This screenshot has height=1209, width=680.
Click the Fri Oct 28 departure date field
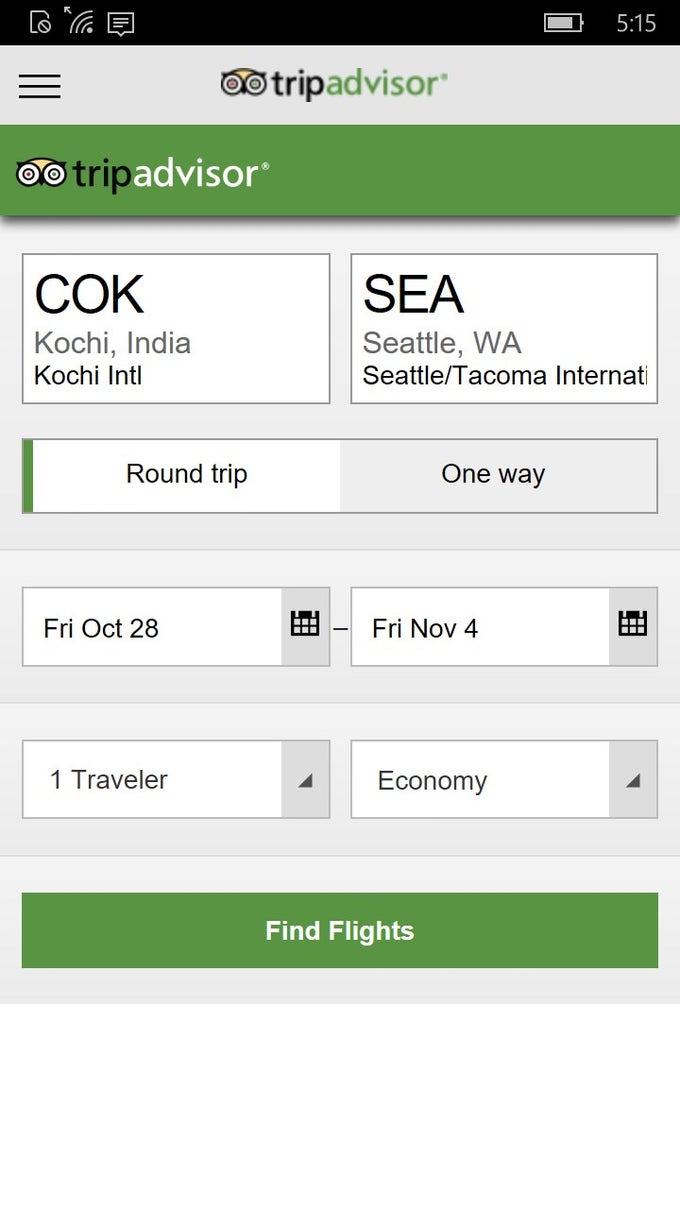click(152, 628)
